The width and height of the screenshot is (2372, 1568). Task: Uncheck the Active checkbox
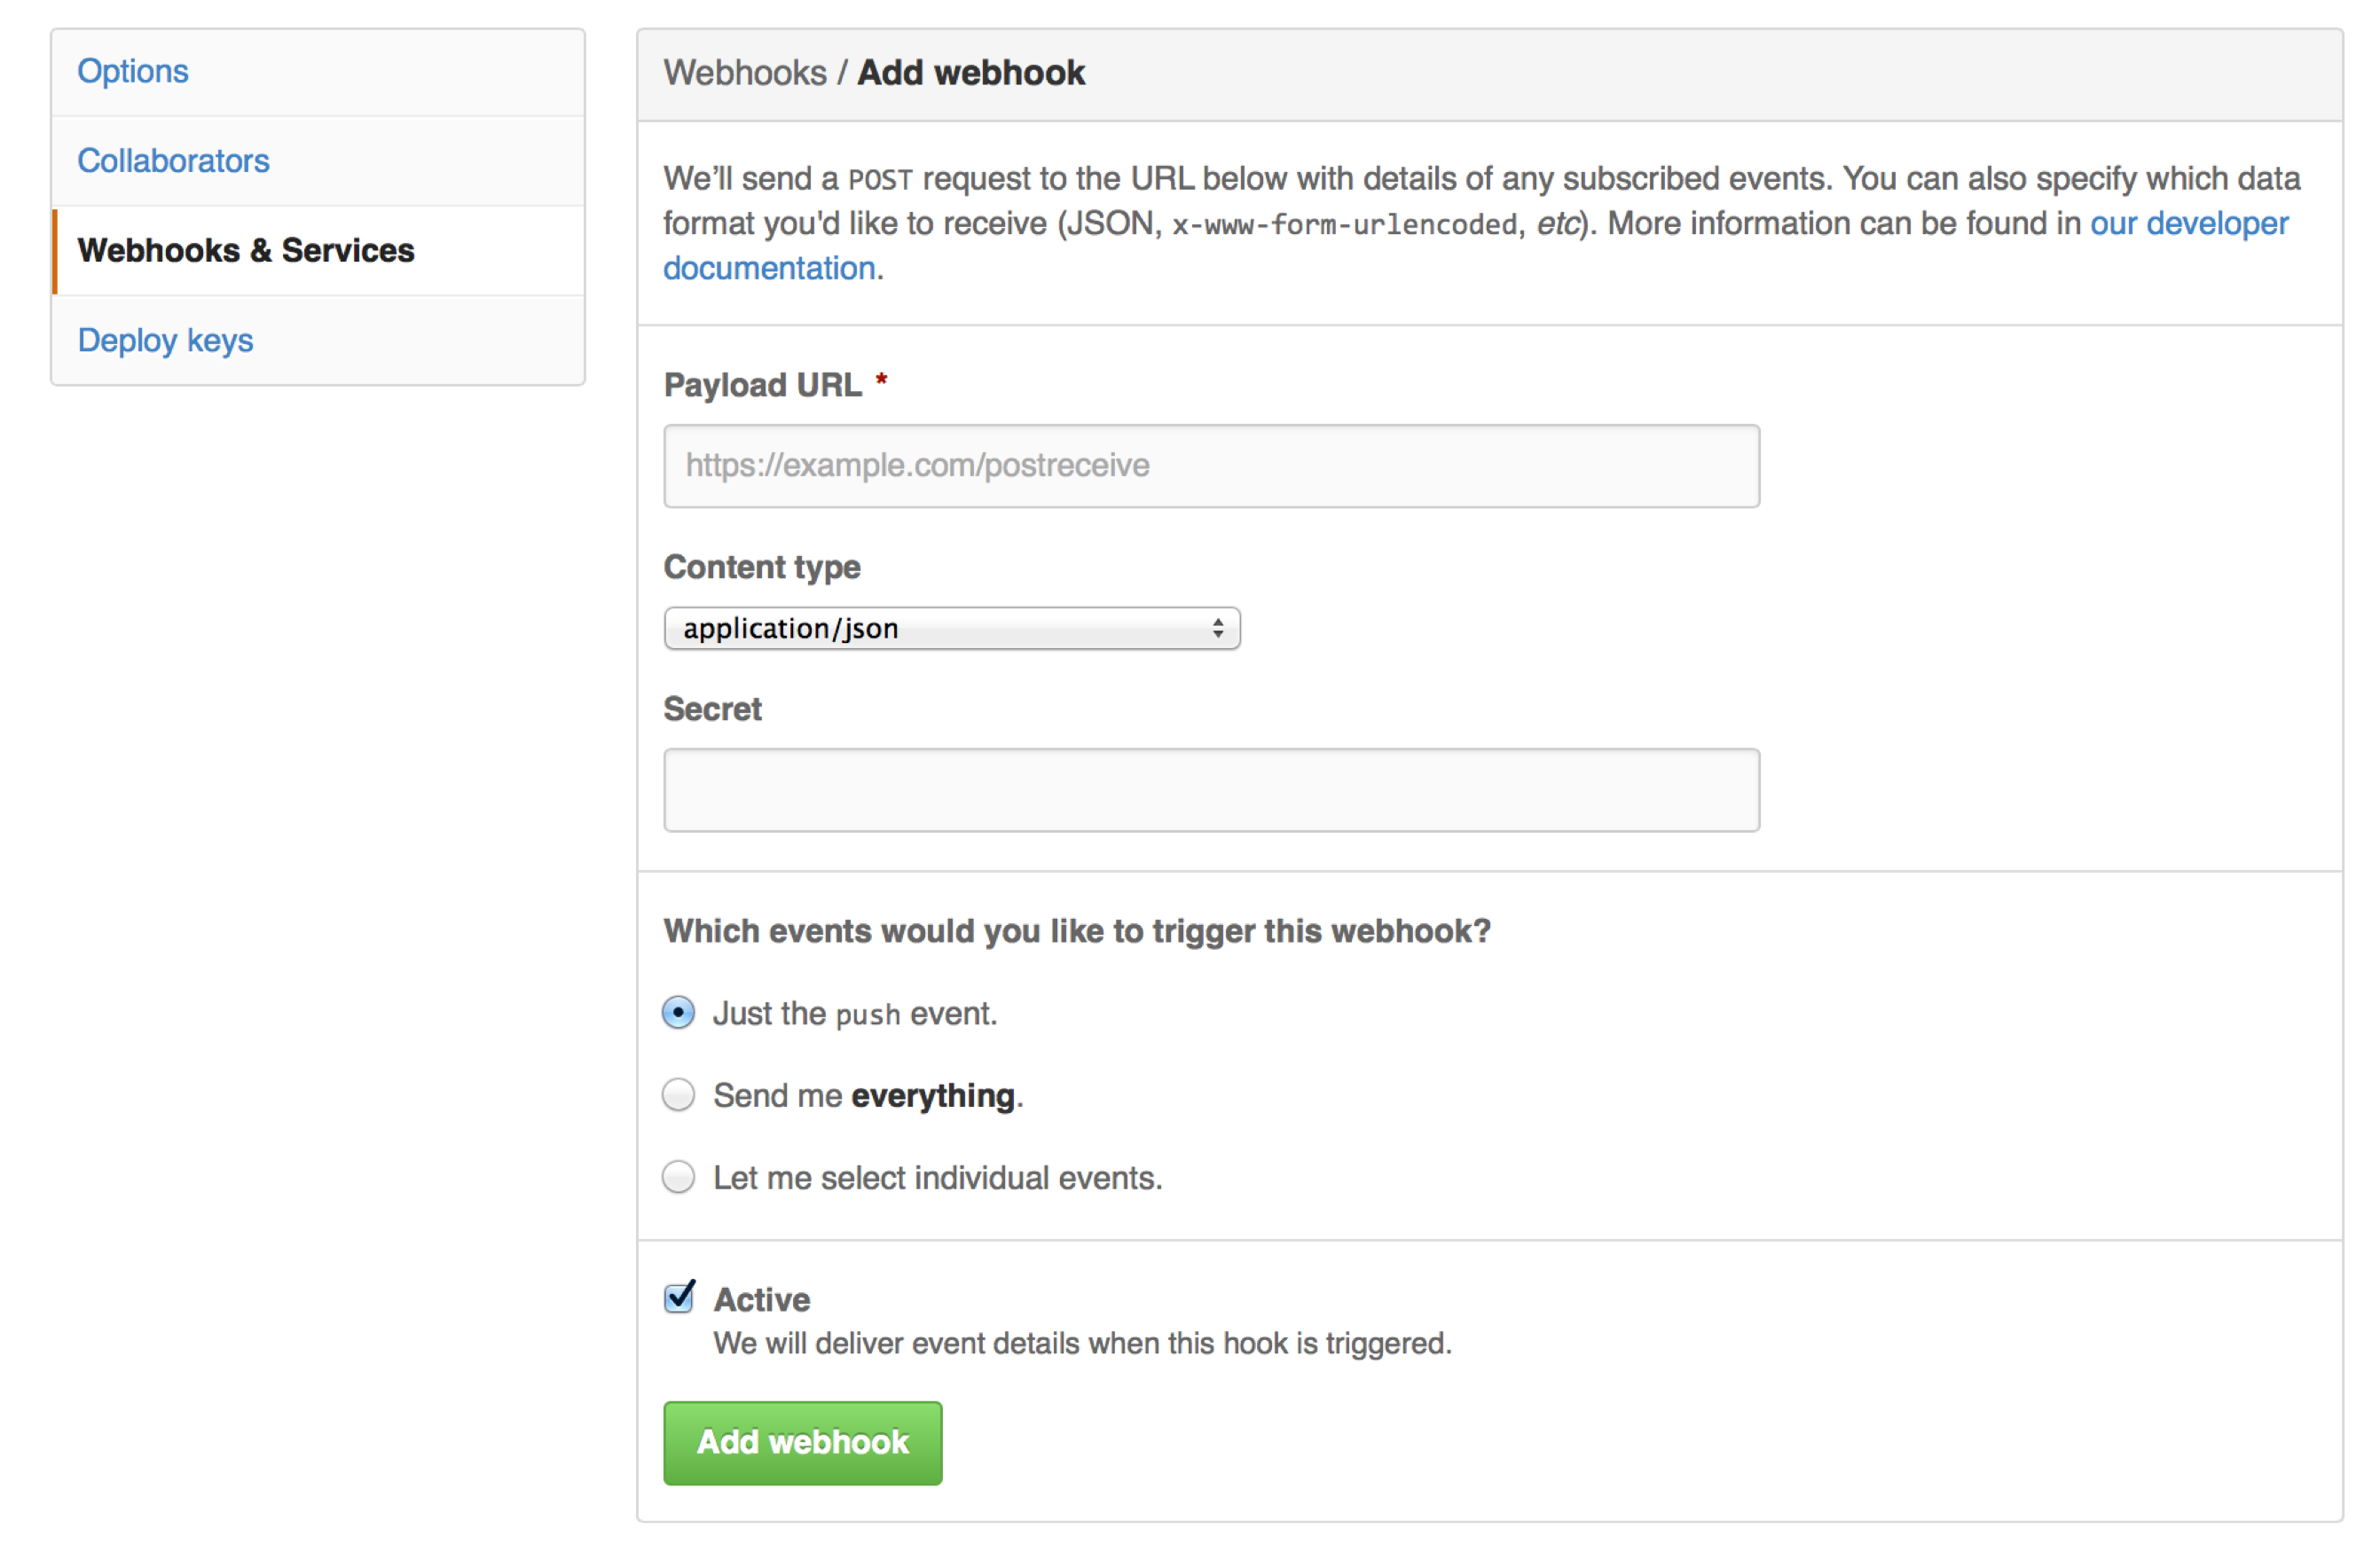pyautogui.click(x=680, y=1298)
